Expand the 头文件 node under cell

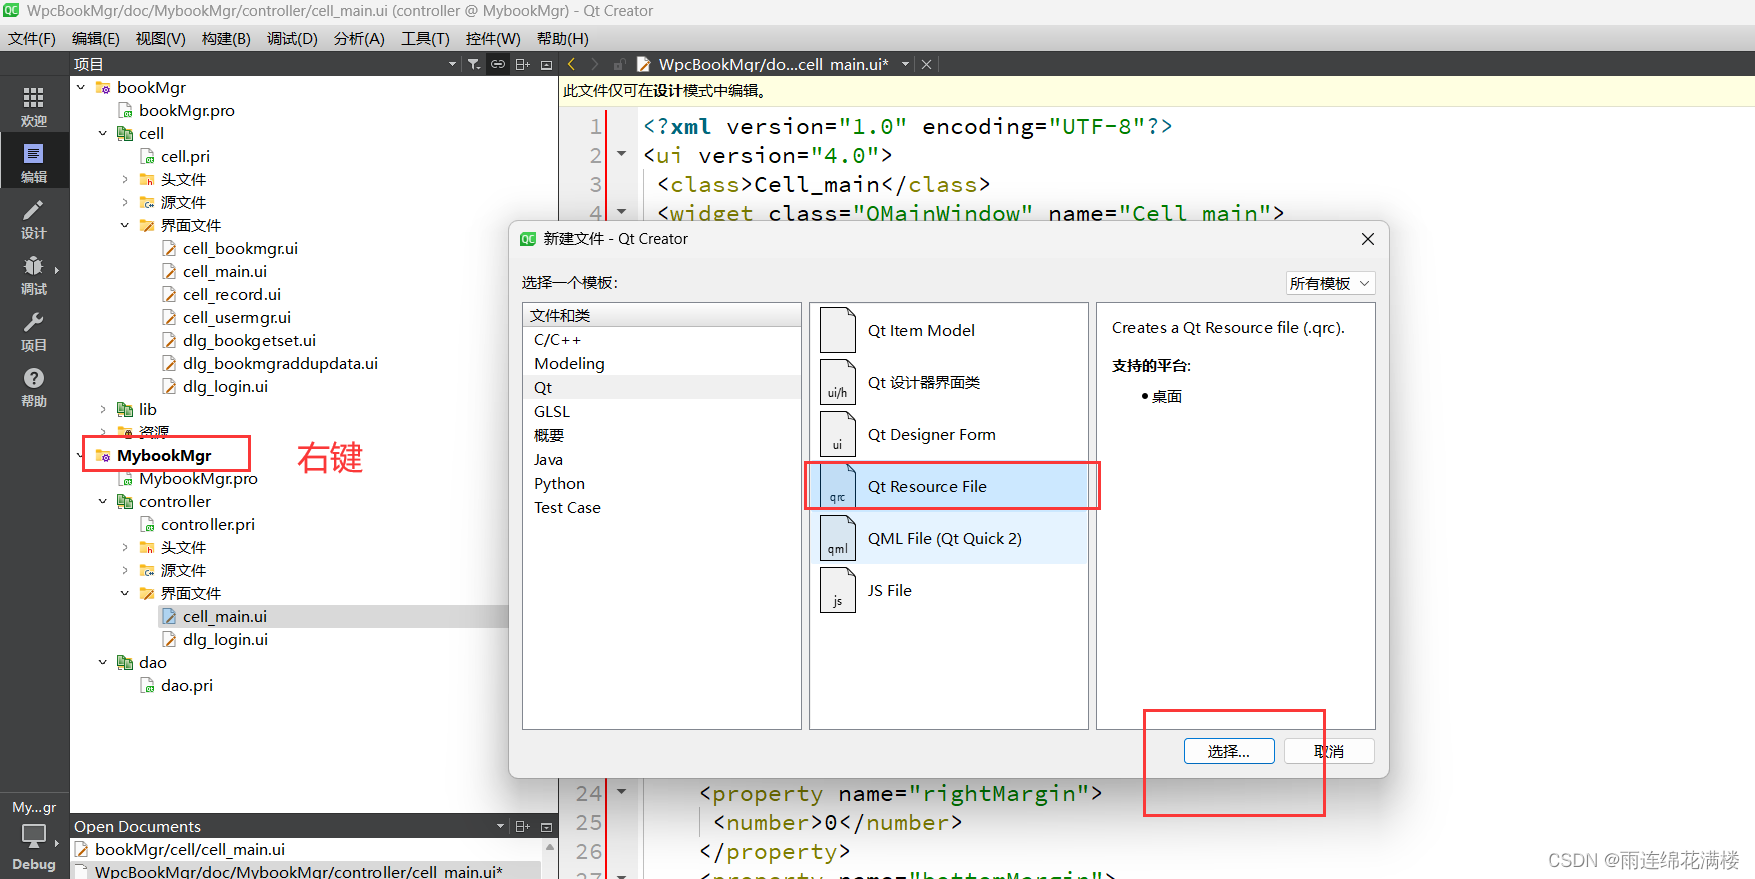click(125, 179)
